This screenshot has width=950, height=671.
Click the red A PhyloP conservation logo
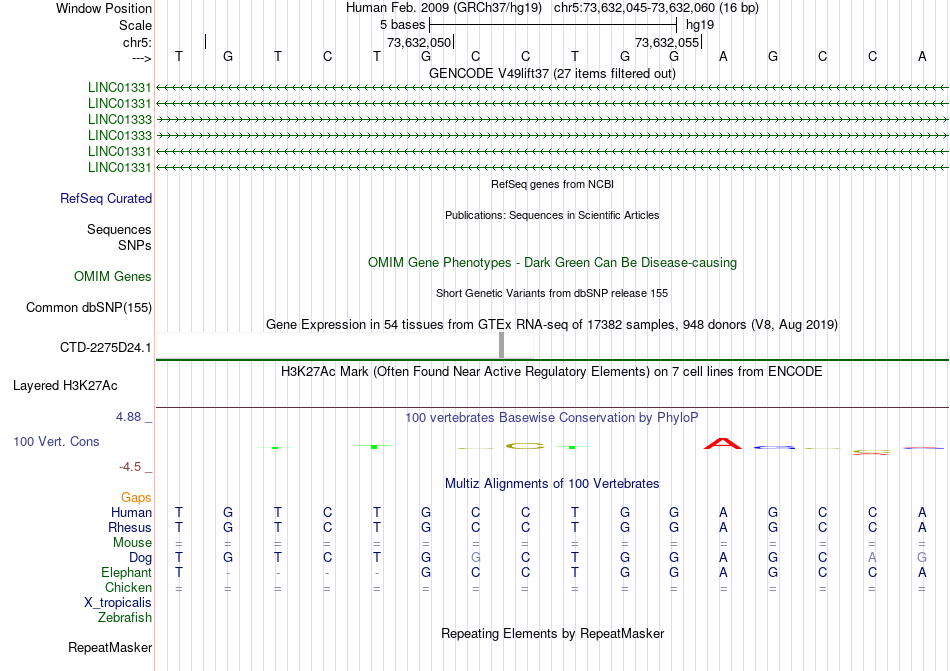[x=723, y=443]
